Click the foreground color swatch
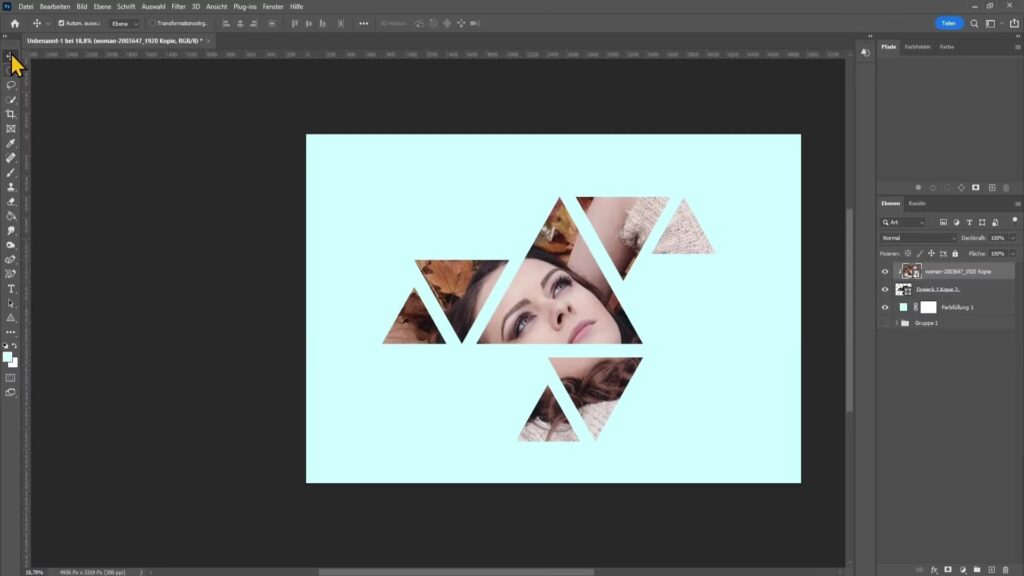This screenshot has width=1024, height=576. point(8,356)
